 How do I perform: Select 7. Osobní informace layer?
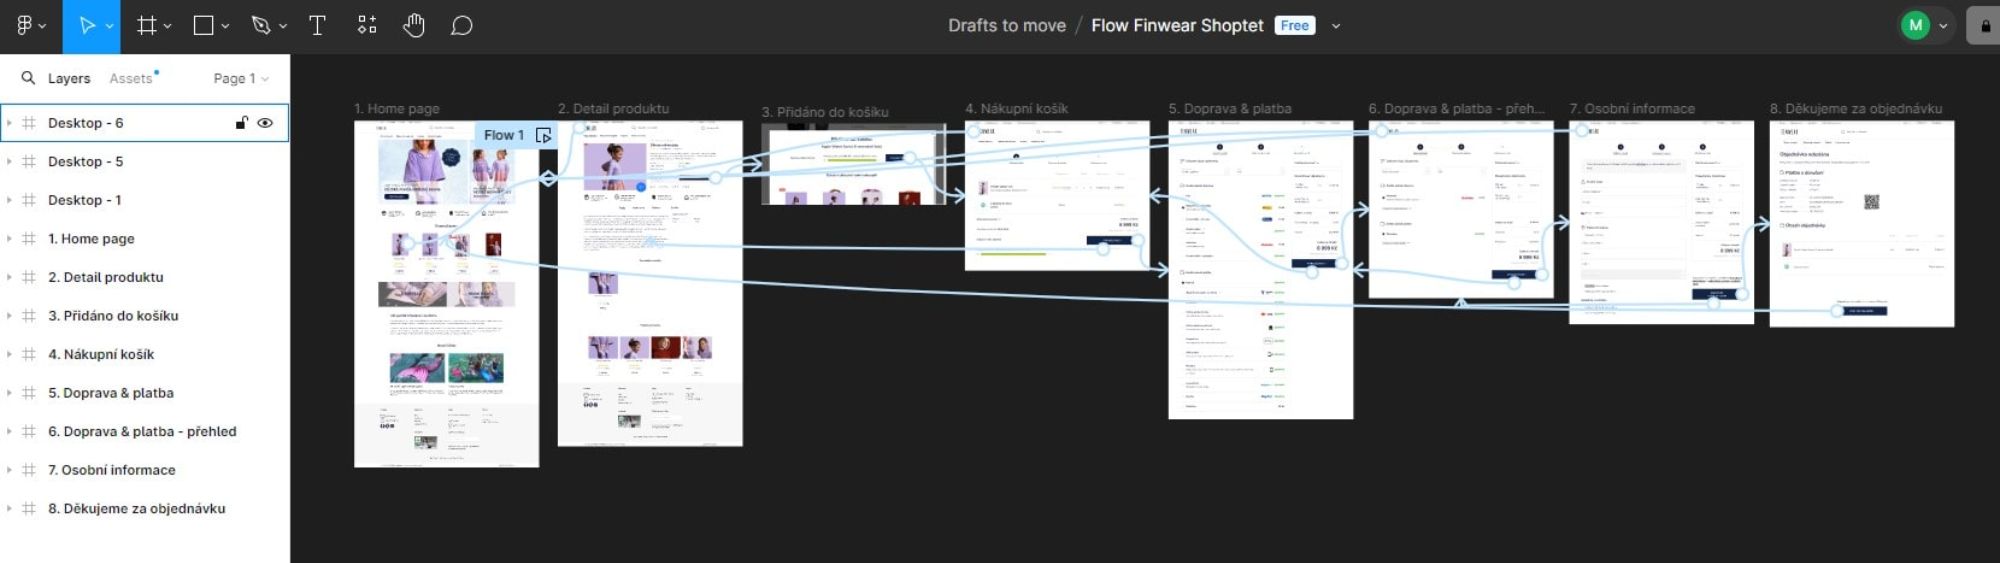145,470
